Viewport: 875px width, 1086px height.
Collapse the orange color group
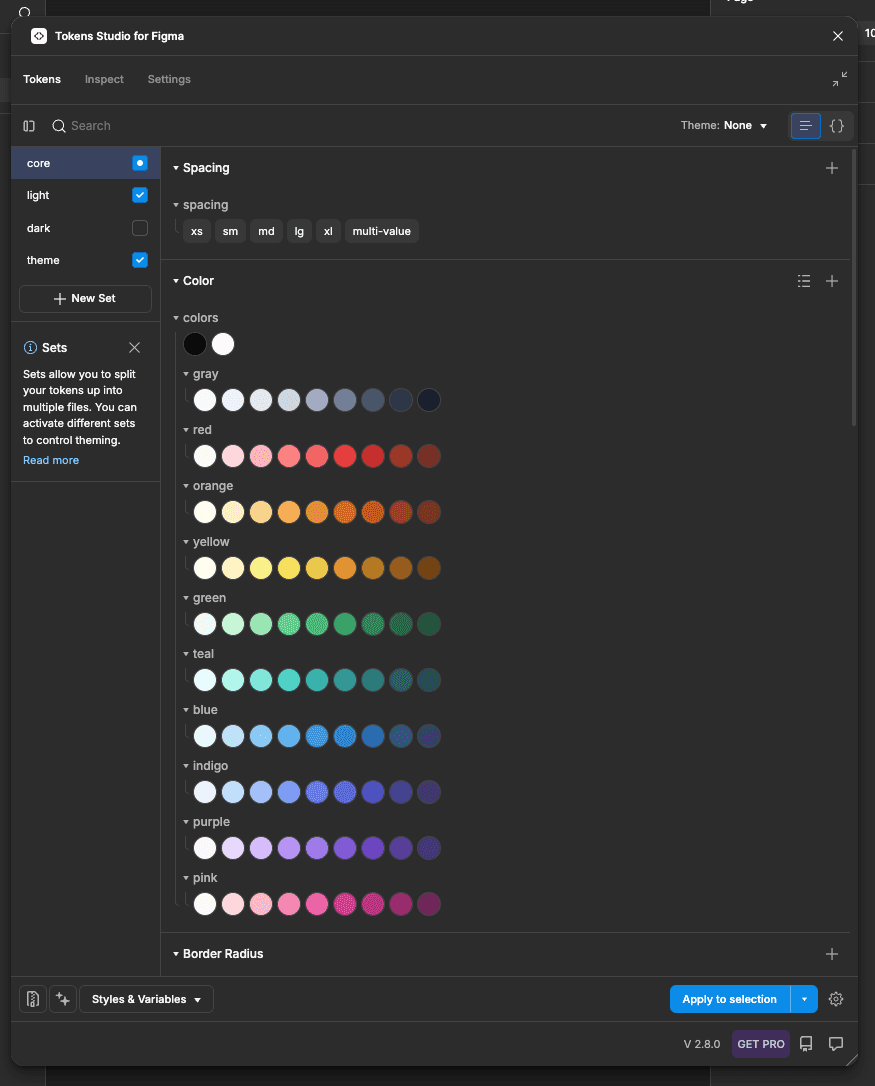tap(186, 486)
